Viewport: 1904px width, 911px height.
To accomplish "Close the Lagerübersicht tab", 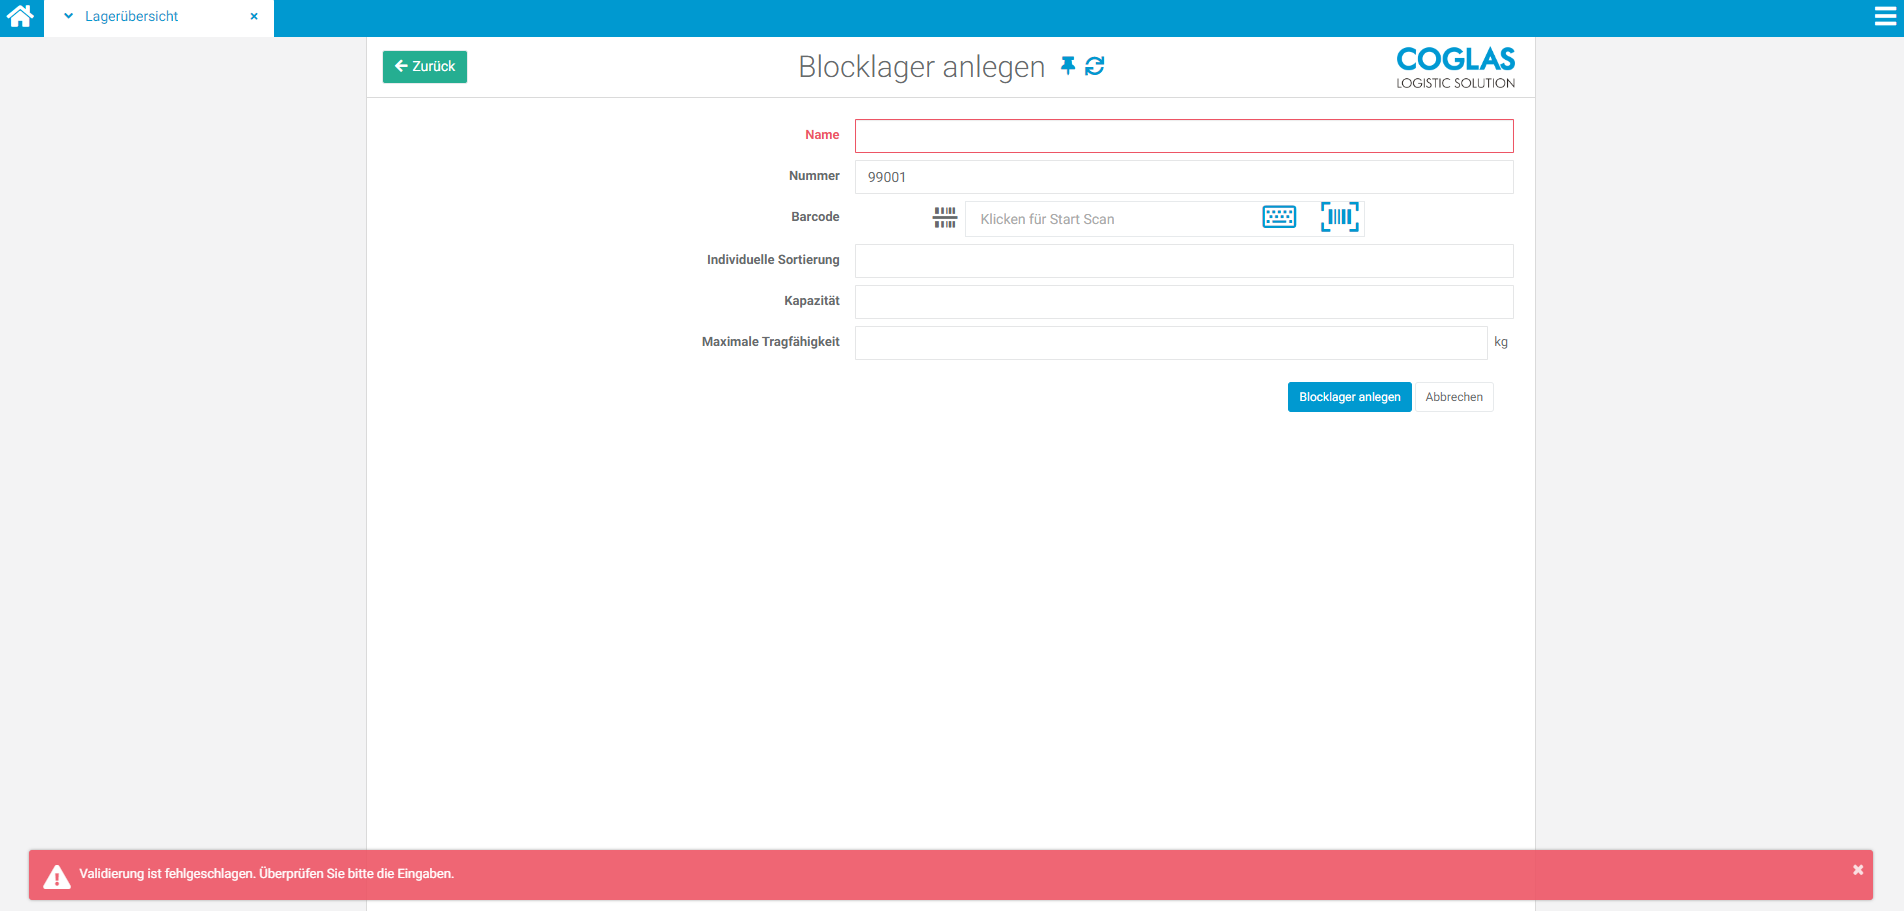I will tap(254, 17).
